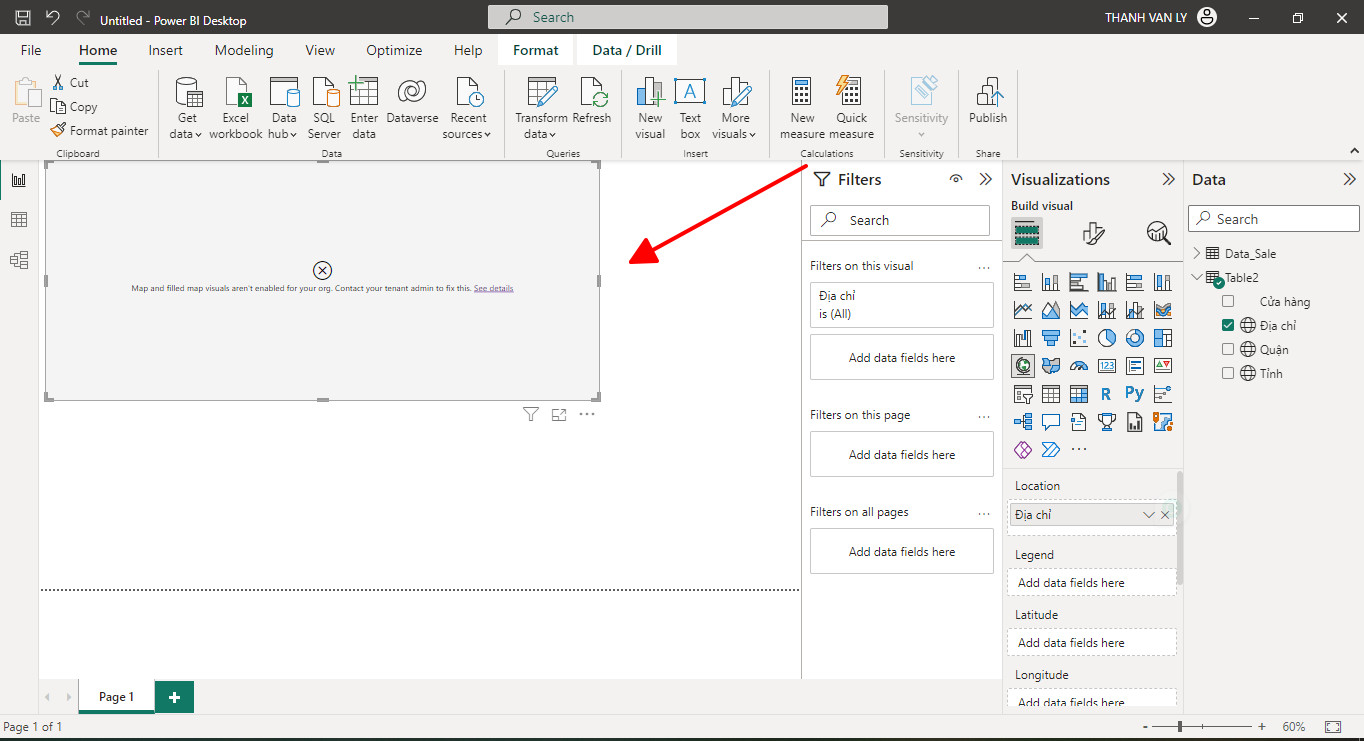The width and height of the screenshot is (1364, 741).
Task: Select the Card (123) visual
Action: tap(1106, 366)
